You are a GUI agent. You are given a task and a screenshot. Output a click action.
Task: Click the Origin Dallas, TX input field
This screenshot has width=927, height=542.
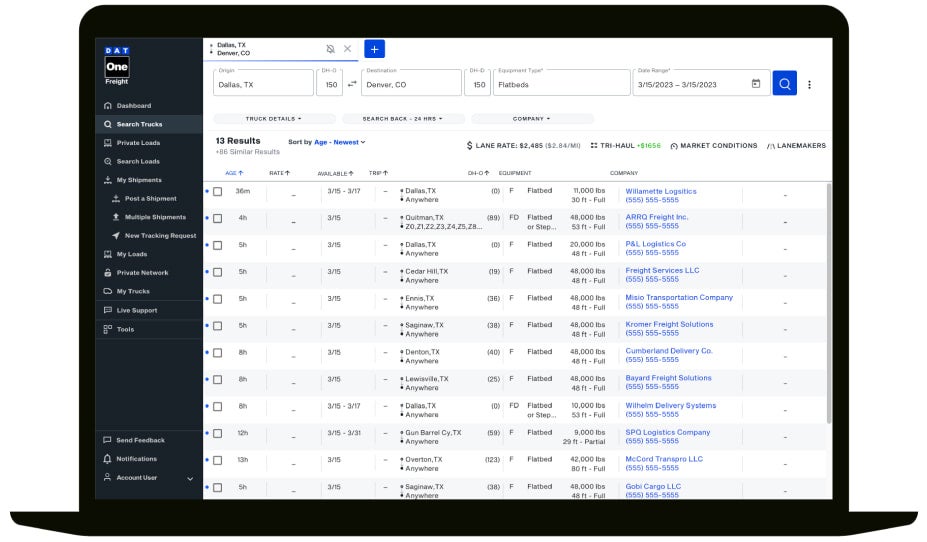click(x=263, y=83)
